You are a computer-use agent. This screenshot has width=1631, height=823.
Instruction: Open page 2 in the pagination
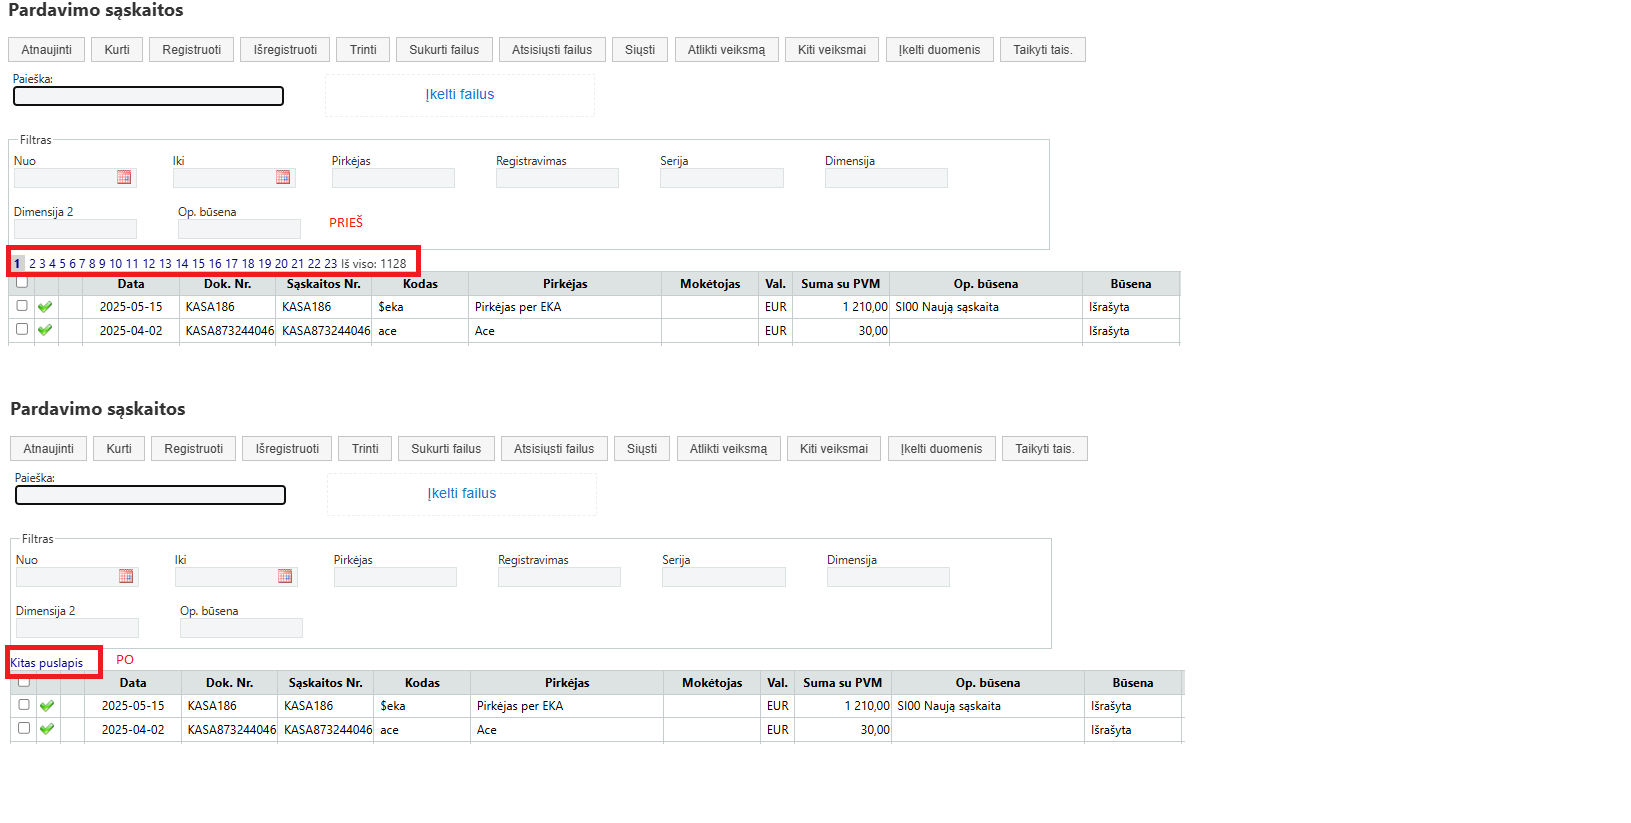[x=32, y=264]
